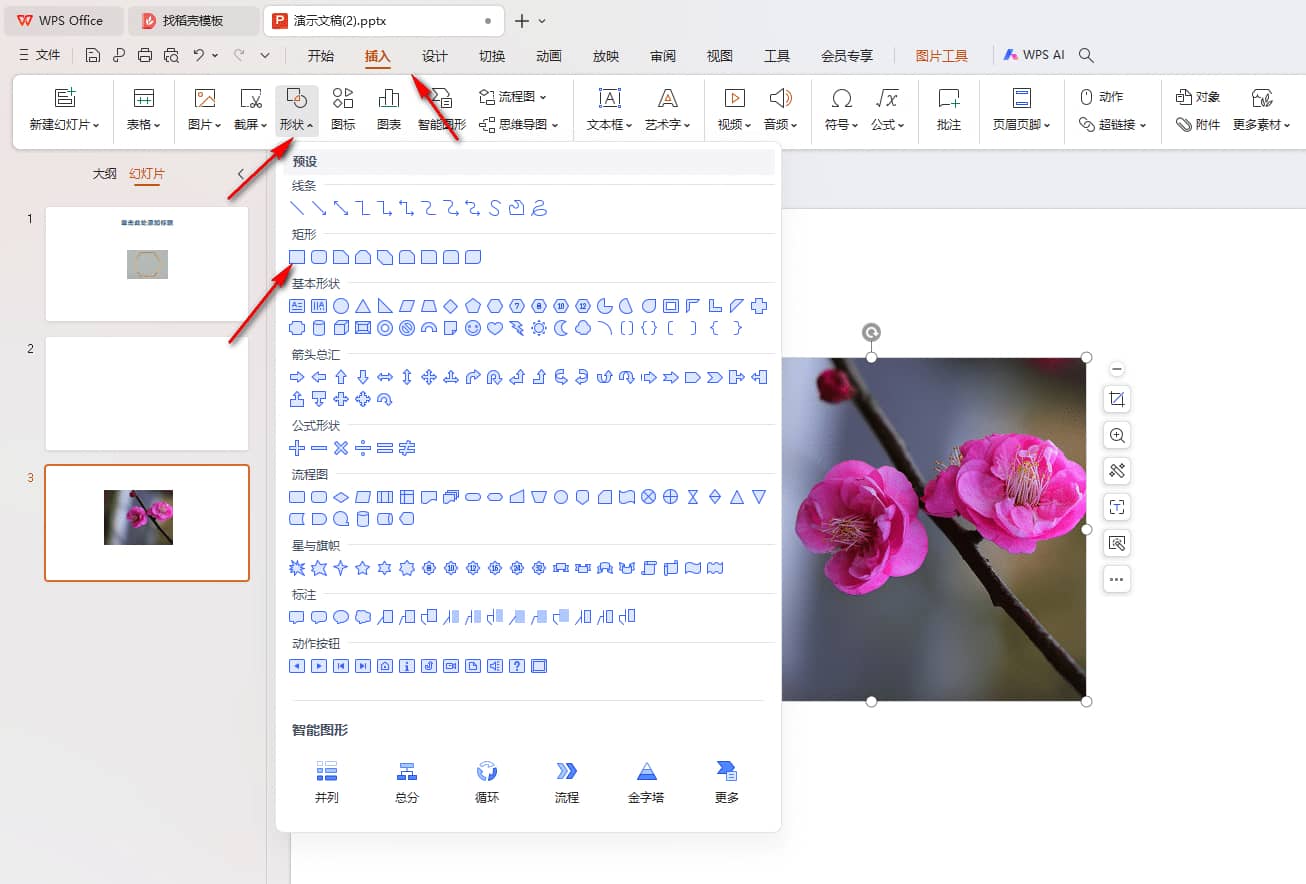1306x884 pixels.
Task: Click the 附件 attachment button
Action: pos(1198,125)
